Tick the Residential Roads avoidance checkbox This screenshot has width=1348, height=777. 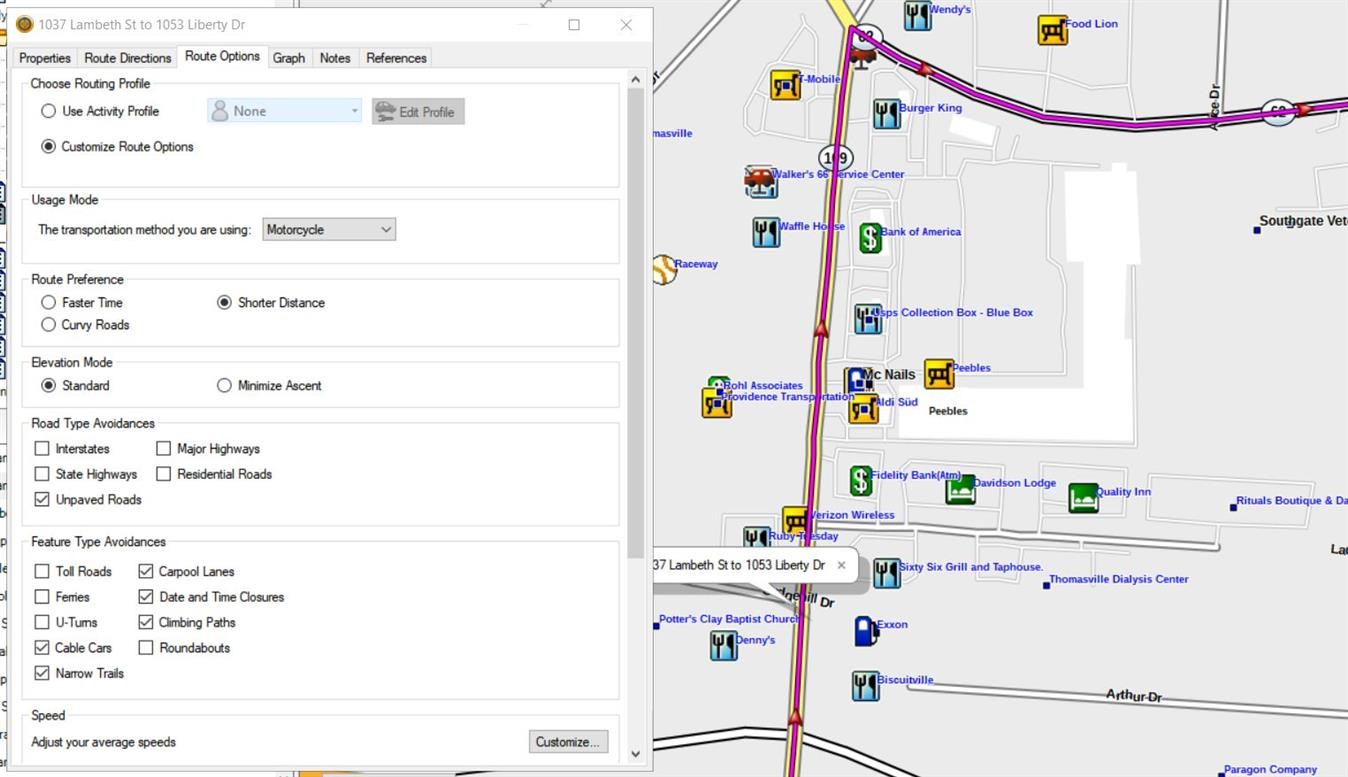pos(163,474)
